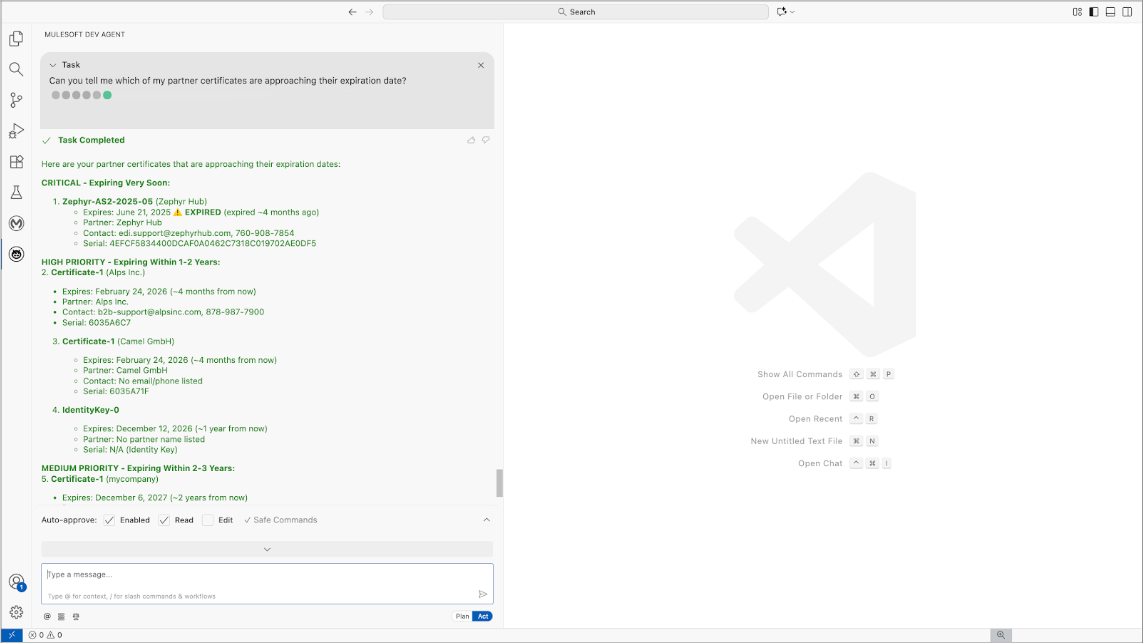This screenshot has width=1145, height=643.
Task: Open the Extensions view
Action: [16, 162]
